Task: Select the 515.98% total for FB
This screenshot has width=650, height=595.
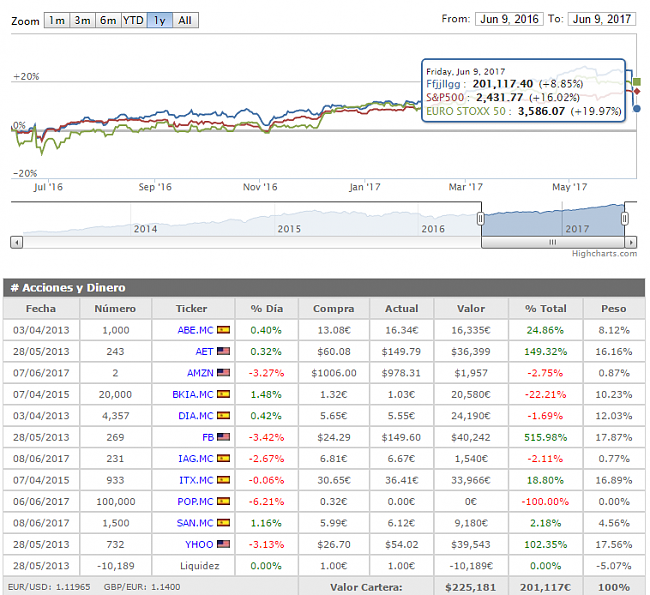Action: coord(546,437)
